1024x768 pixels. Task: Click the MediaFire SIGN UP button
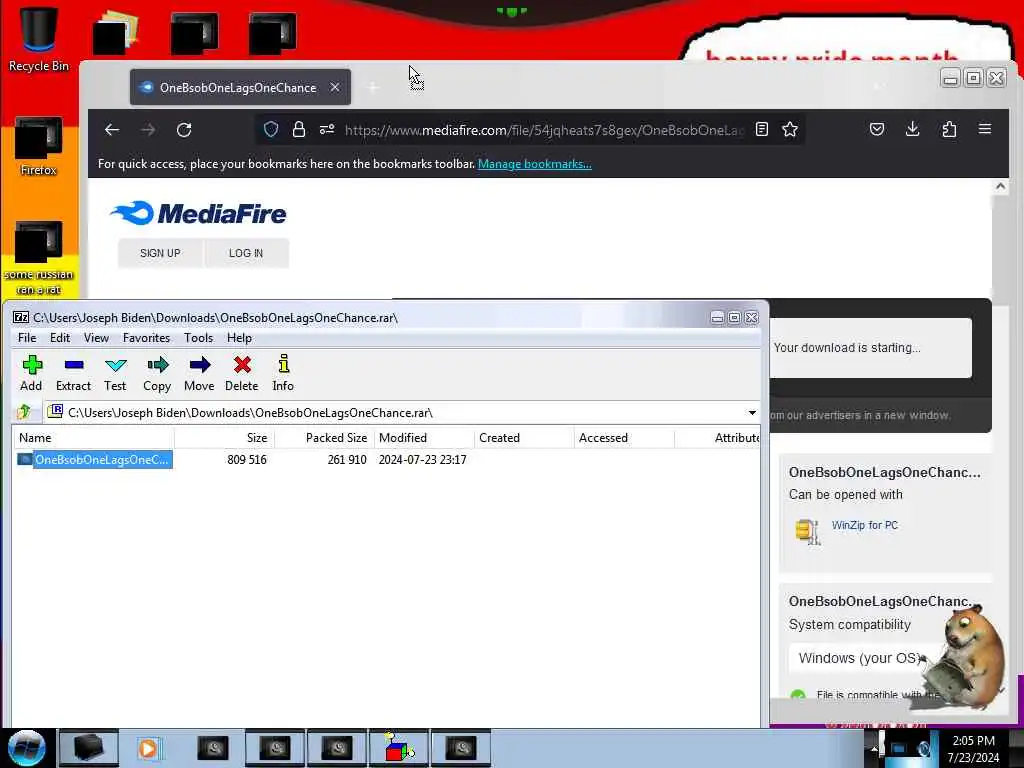160,253
